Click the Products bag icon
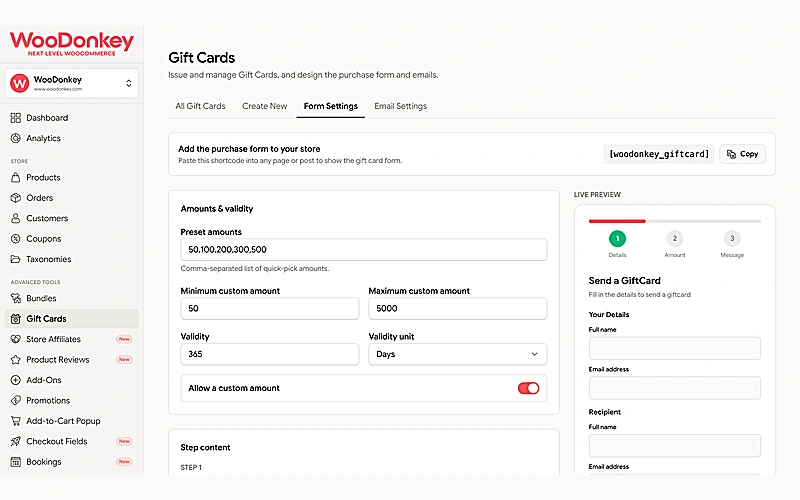Screen dimensions: 800x500 click(x=16, y=178)
